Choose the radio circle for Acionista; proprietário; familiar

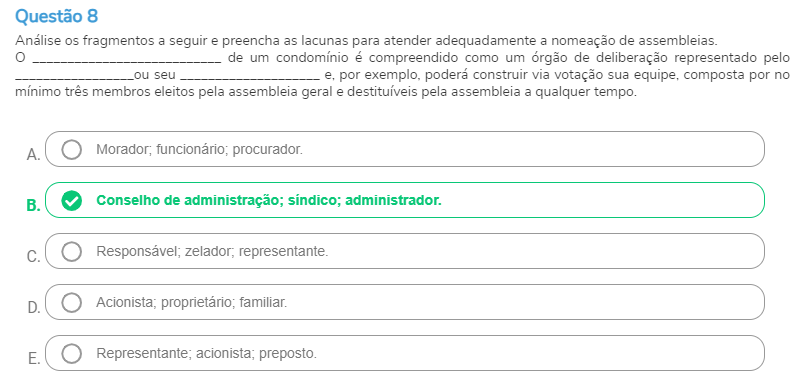[x=71, y=303]
